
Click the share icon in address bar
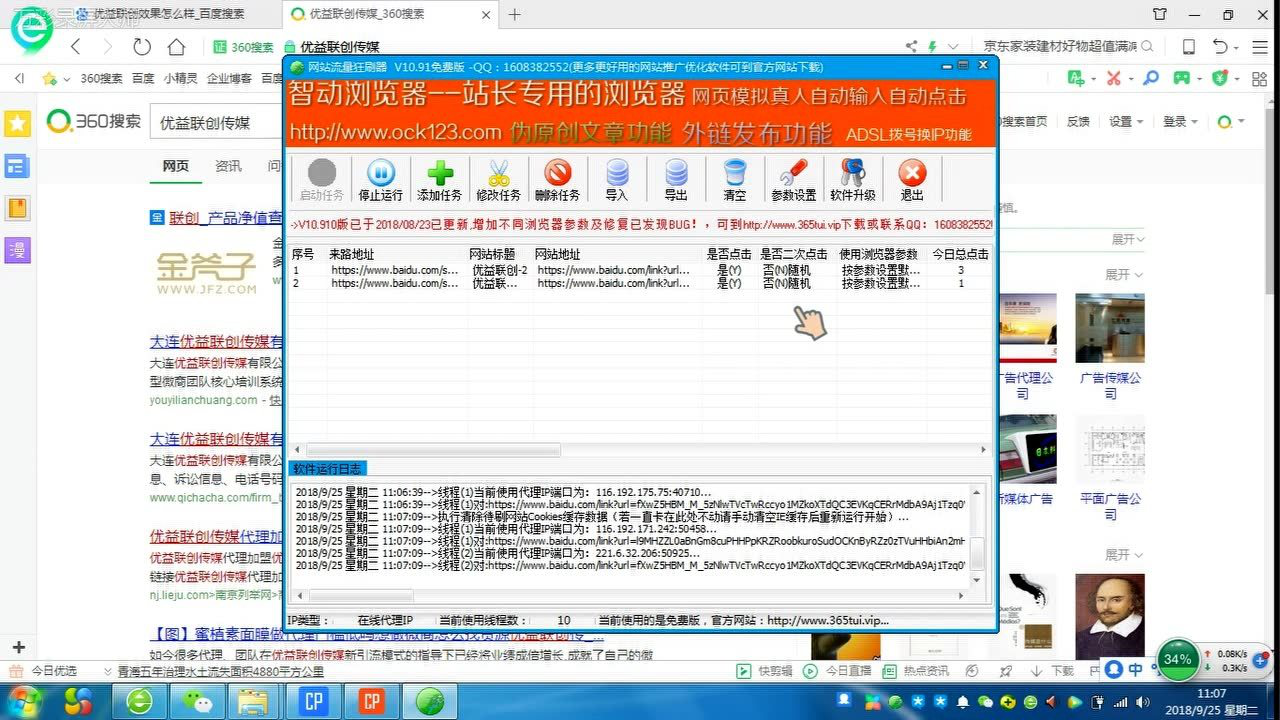[911, 46]
